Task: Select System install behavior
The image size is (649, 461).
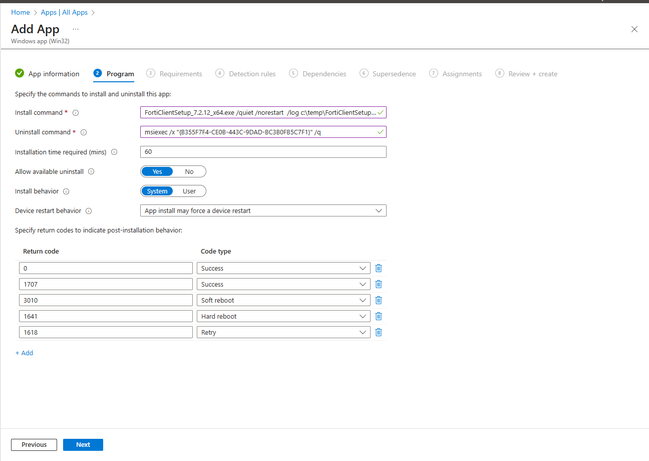Action: click(157, 191)
